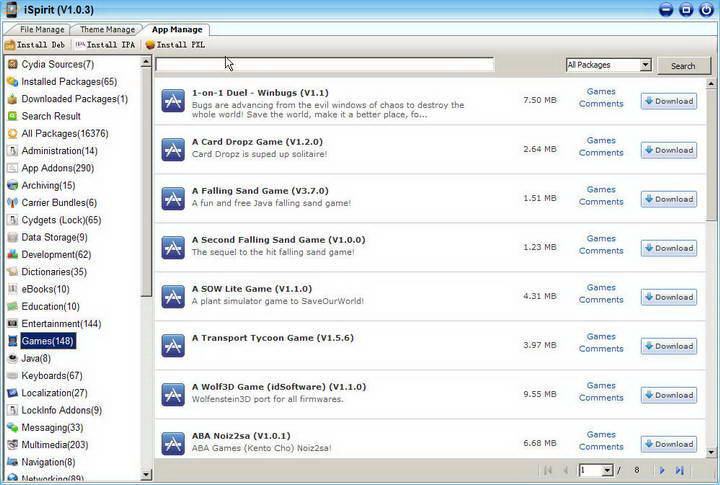Click the Development category icon
This screenshot has width=720, height=485.
click(12, 254)
